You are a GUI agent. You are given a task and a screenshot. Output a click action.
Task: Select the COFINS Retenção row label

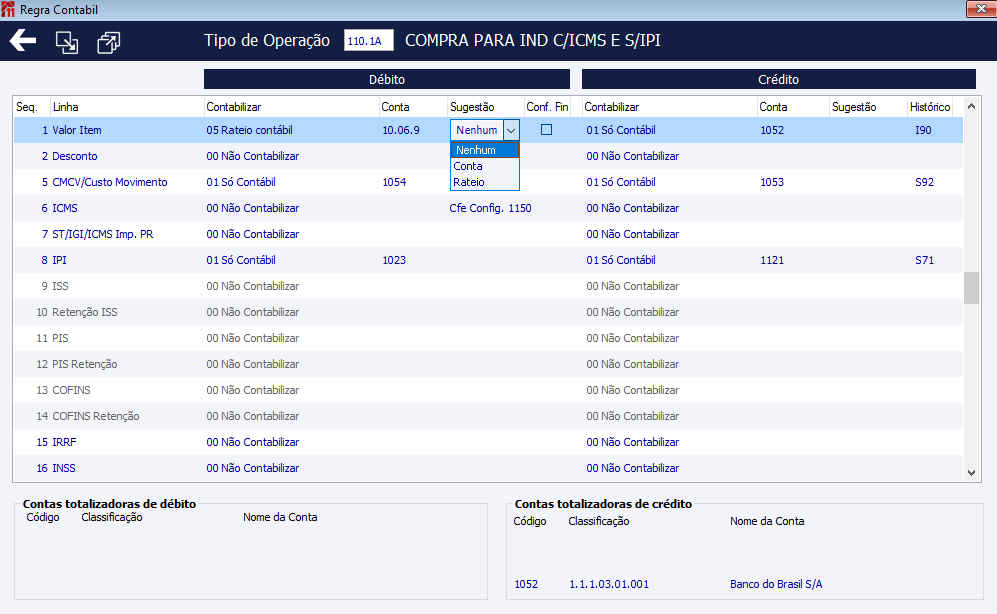coord(95,416)
